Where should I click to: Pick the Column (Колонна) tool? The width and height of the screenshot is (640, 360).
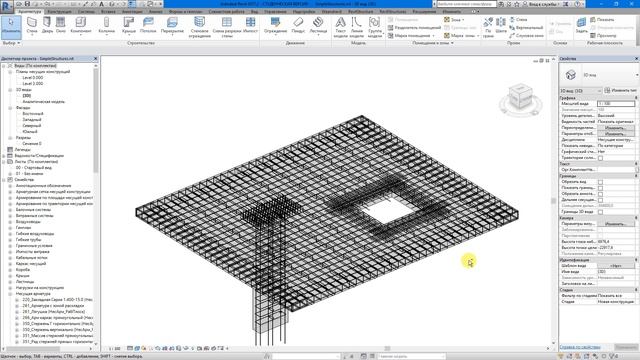click(107, 26)
